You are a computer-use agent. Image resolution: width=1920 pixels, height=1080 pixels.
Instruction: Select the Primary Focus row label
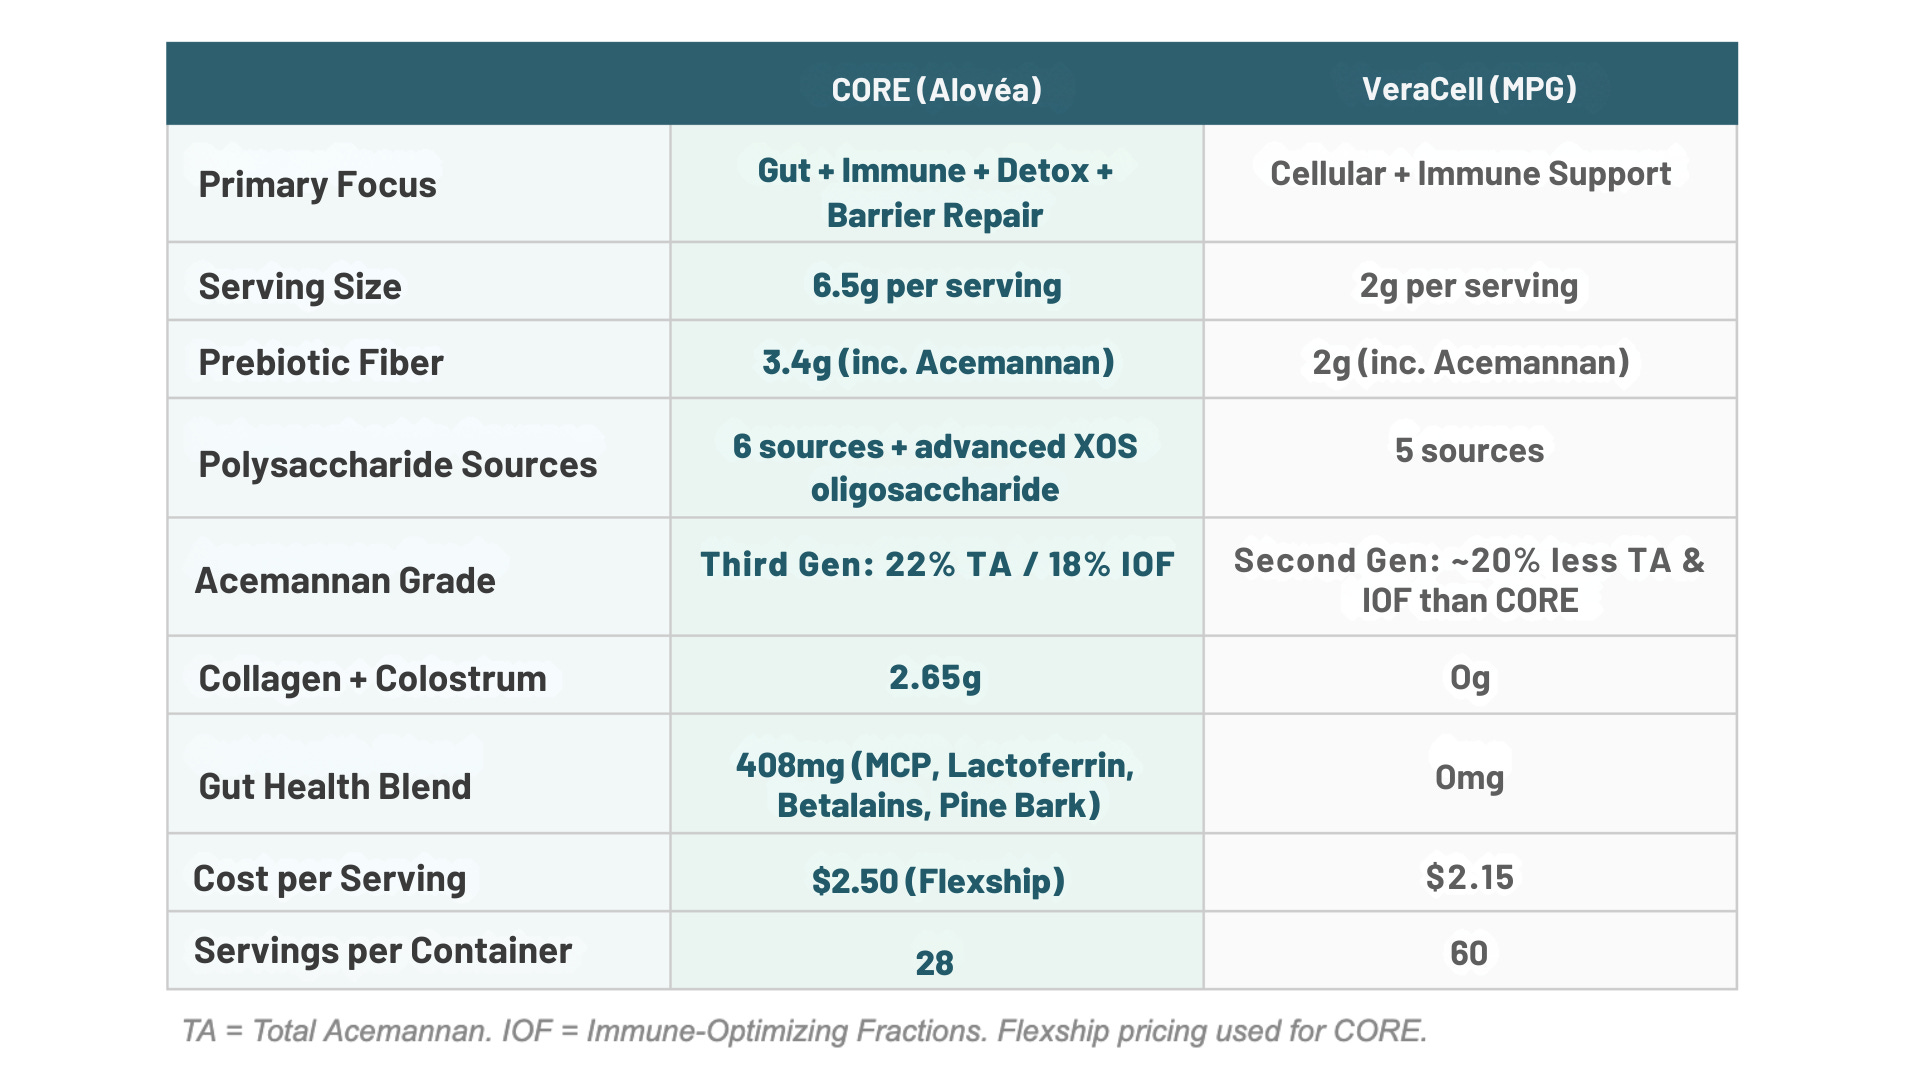317,185
